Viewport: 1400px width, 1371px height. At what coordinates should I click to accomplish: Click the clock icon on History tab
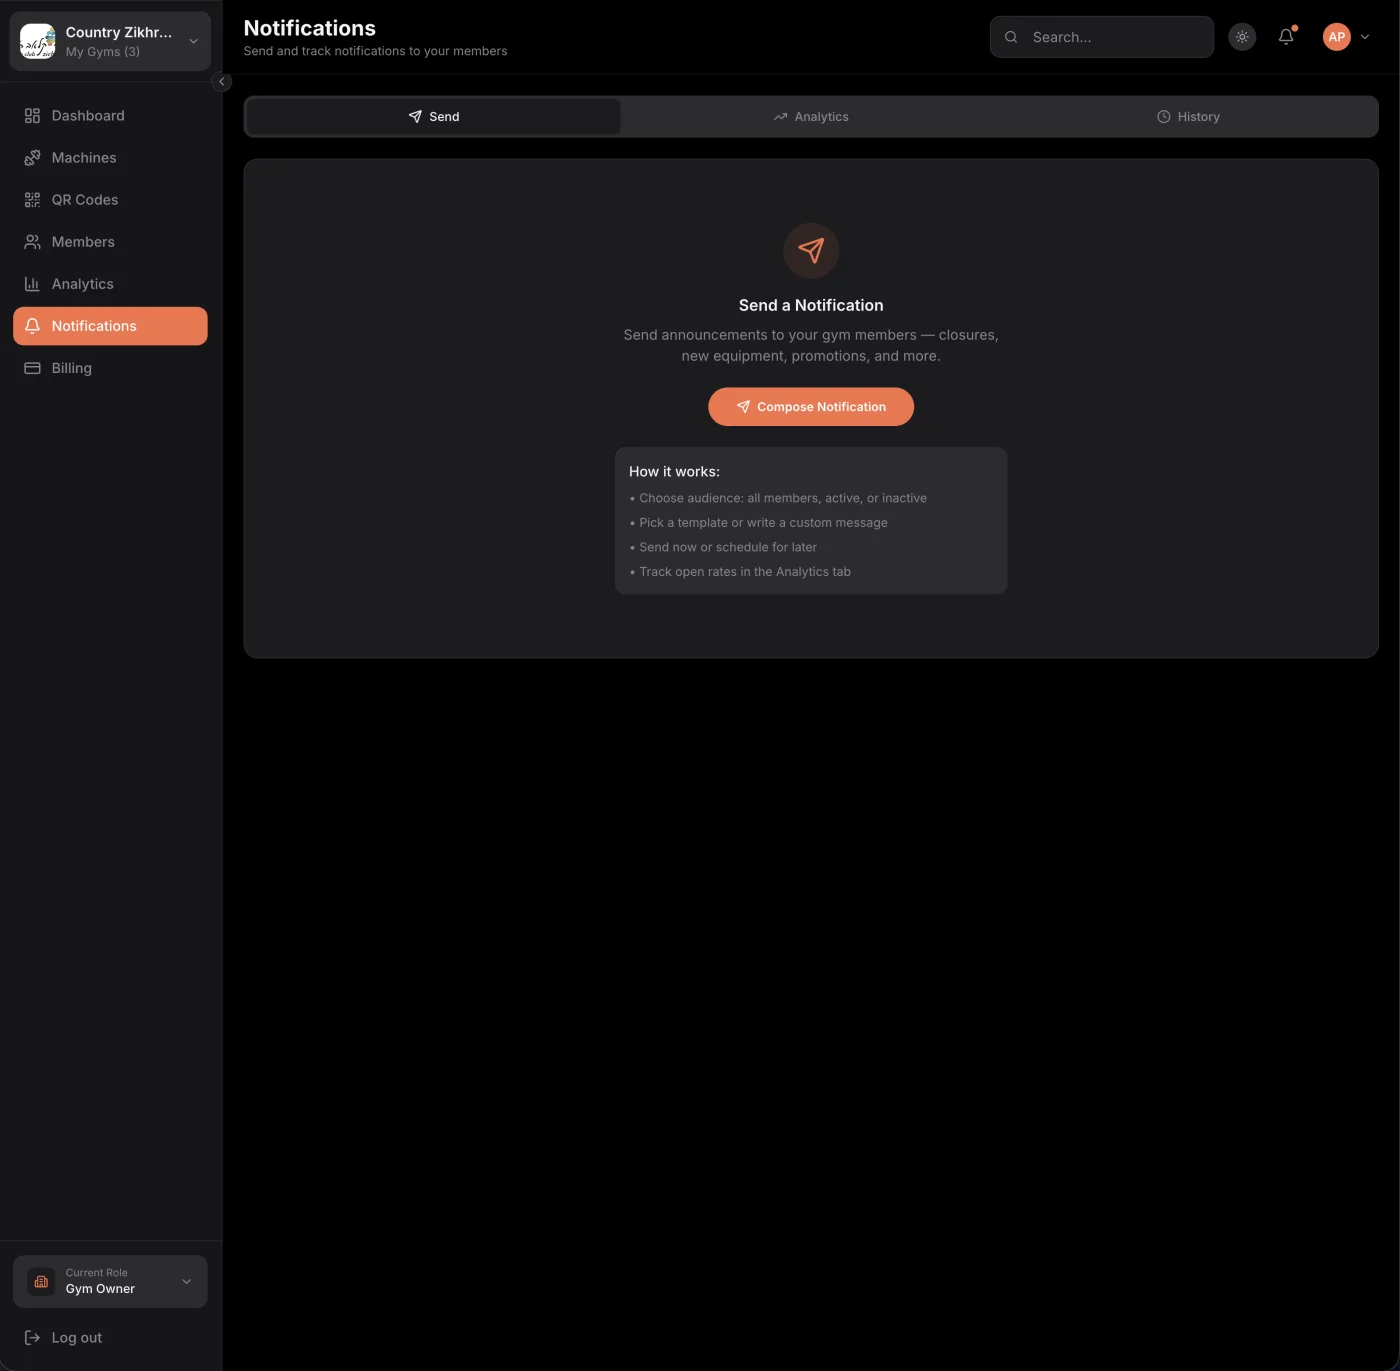pos(1164,117)
